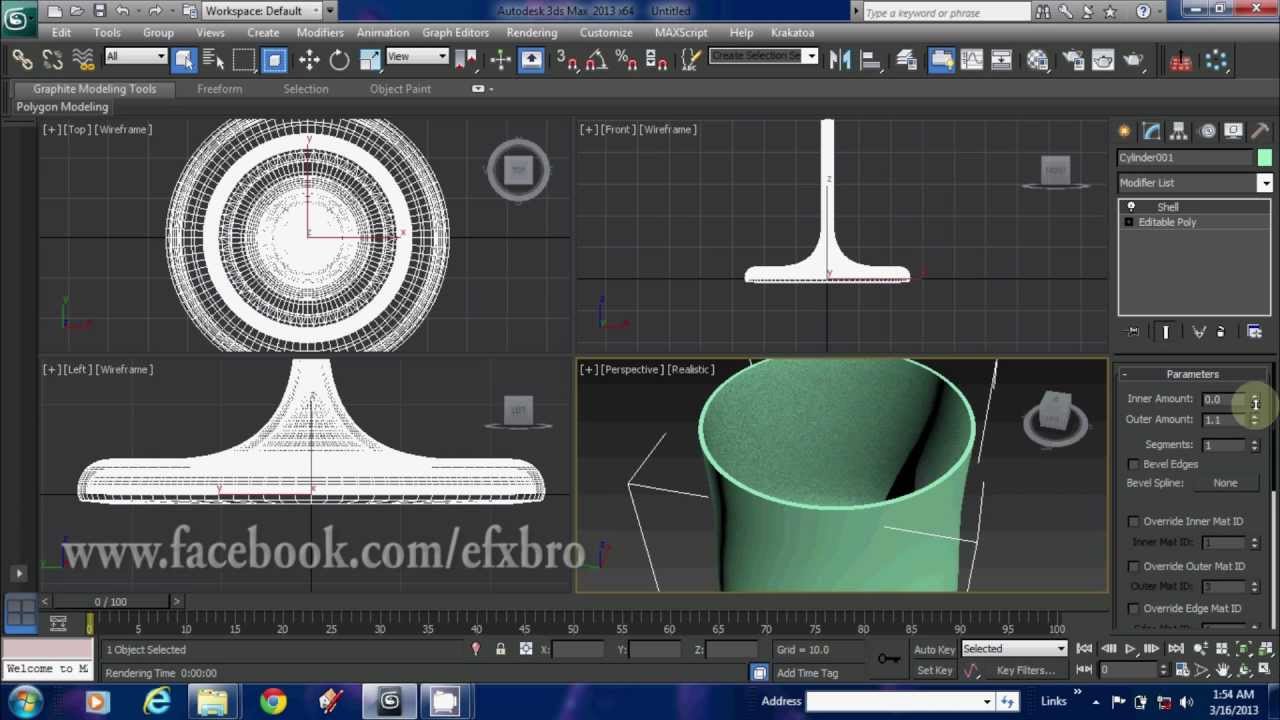Open the Render Setup dialog

point(1072,60)
